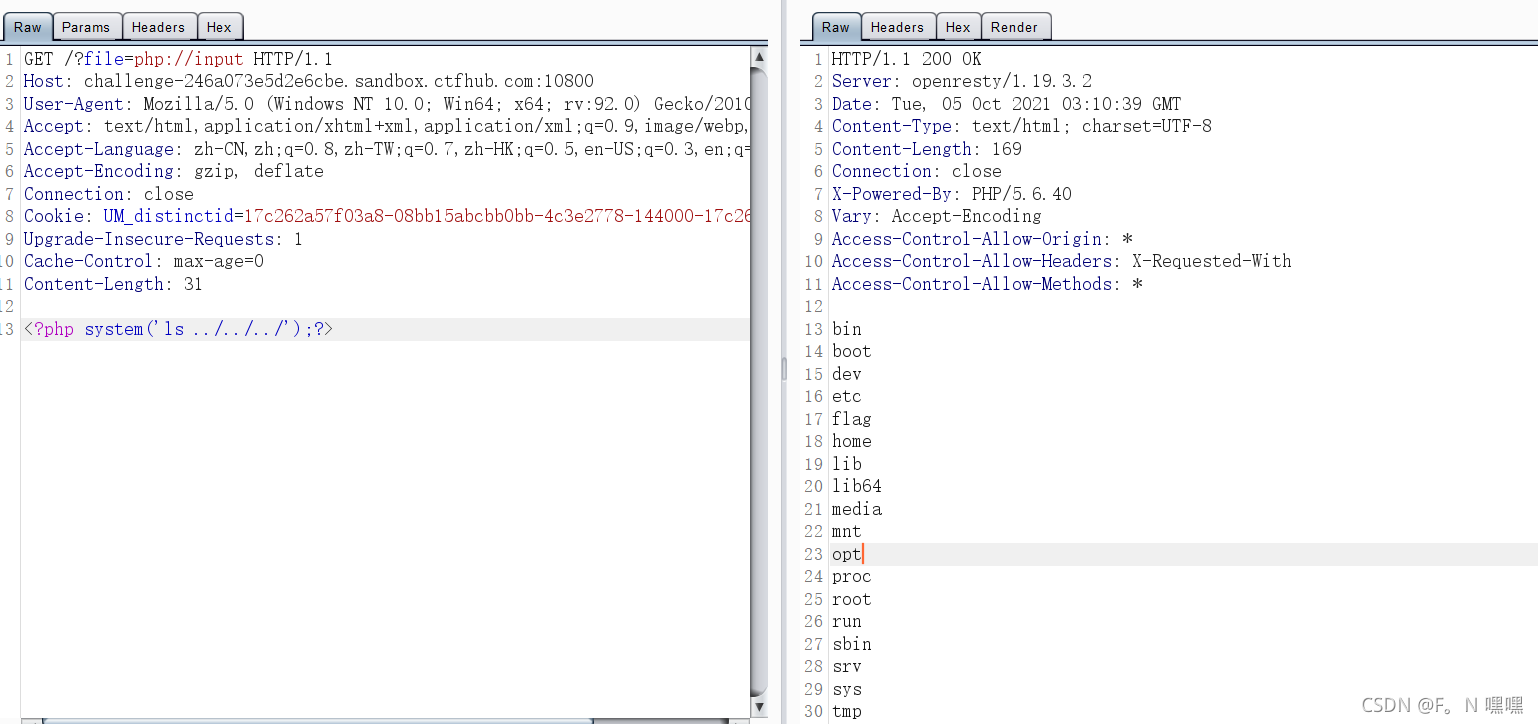
Task: Click the 'bin' directory entry in response
Action: 846,329
